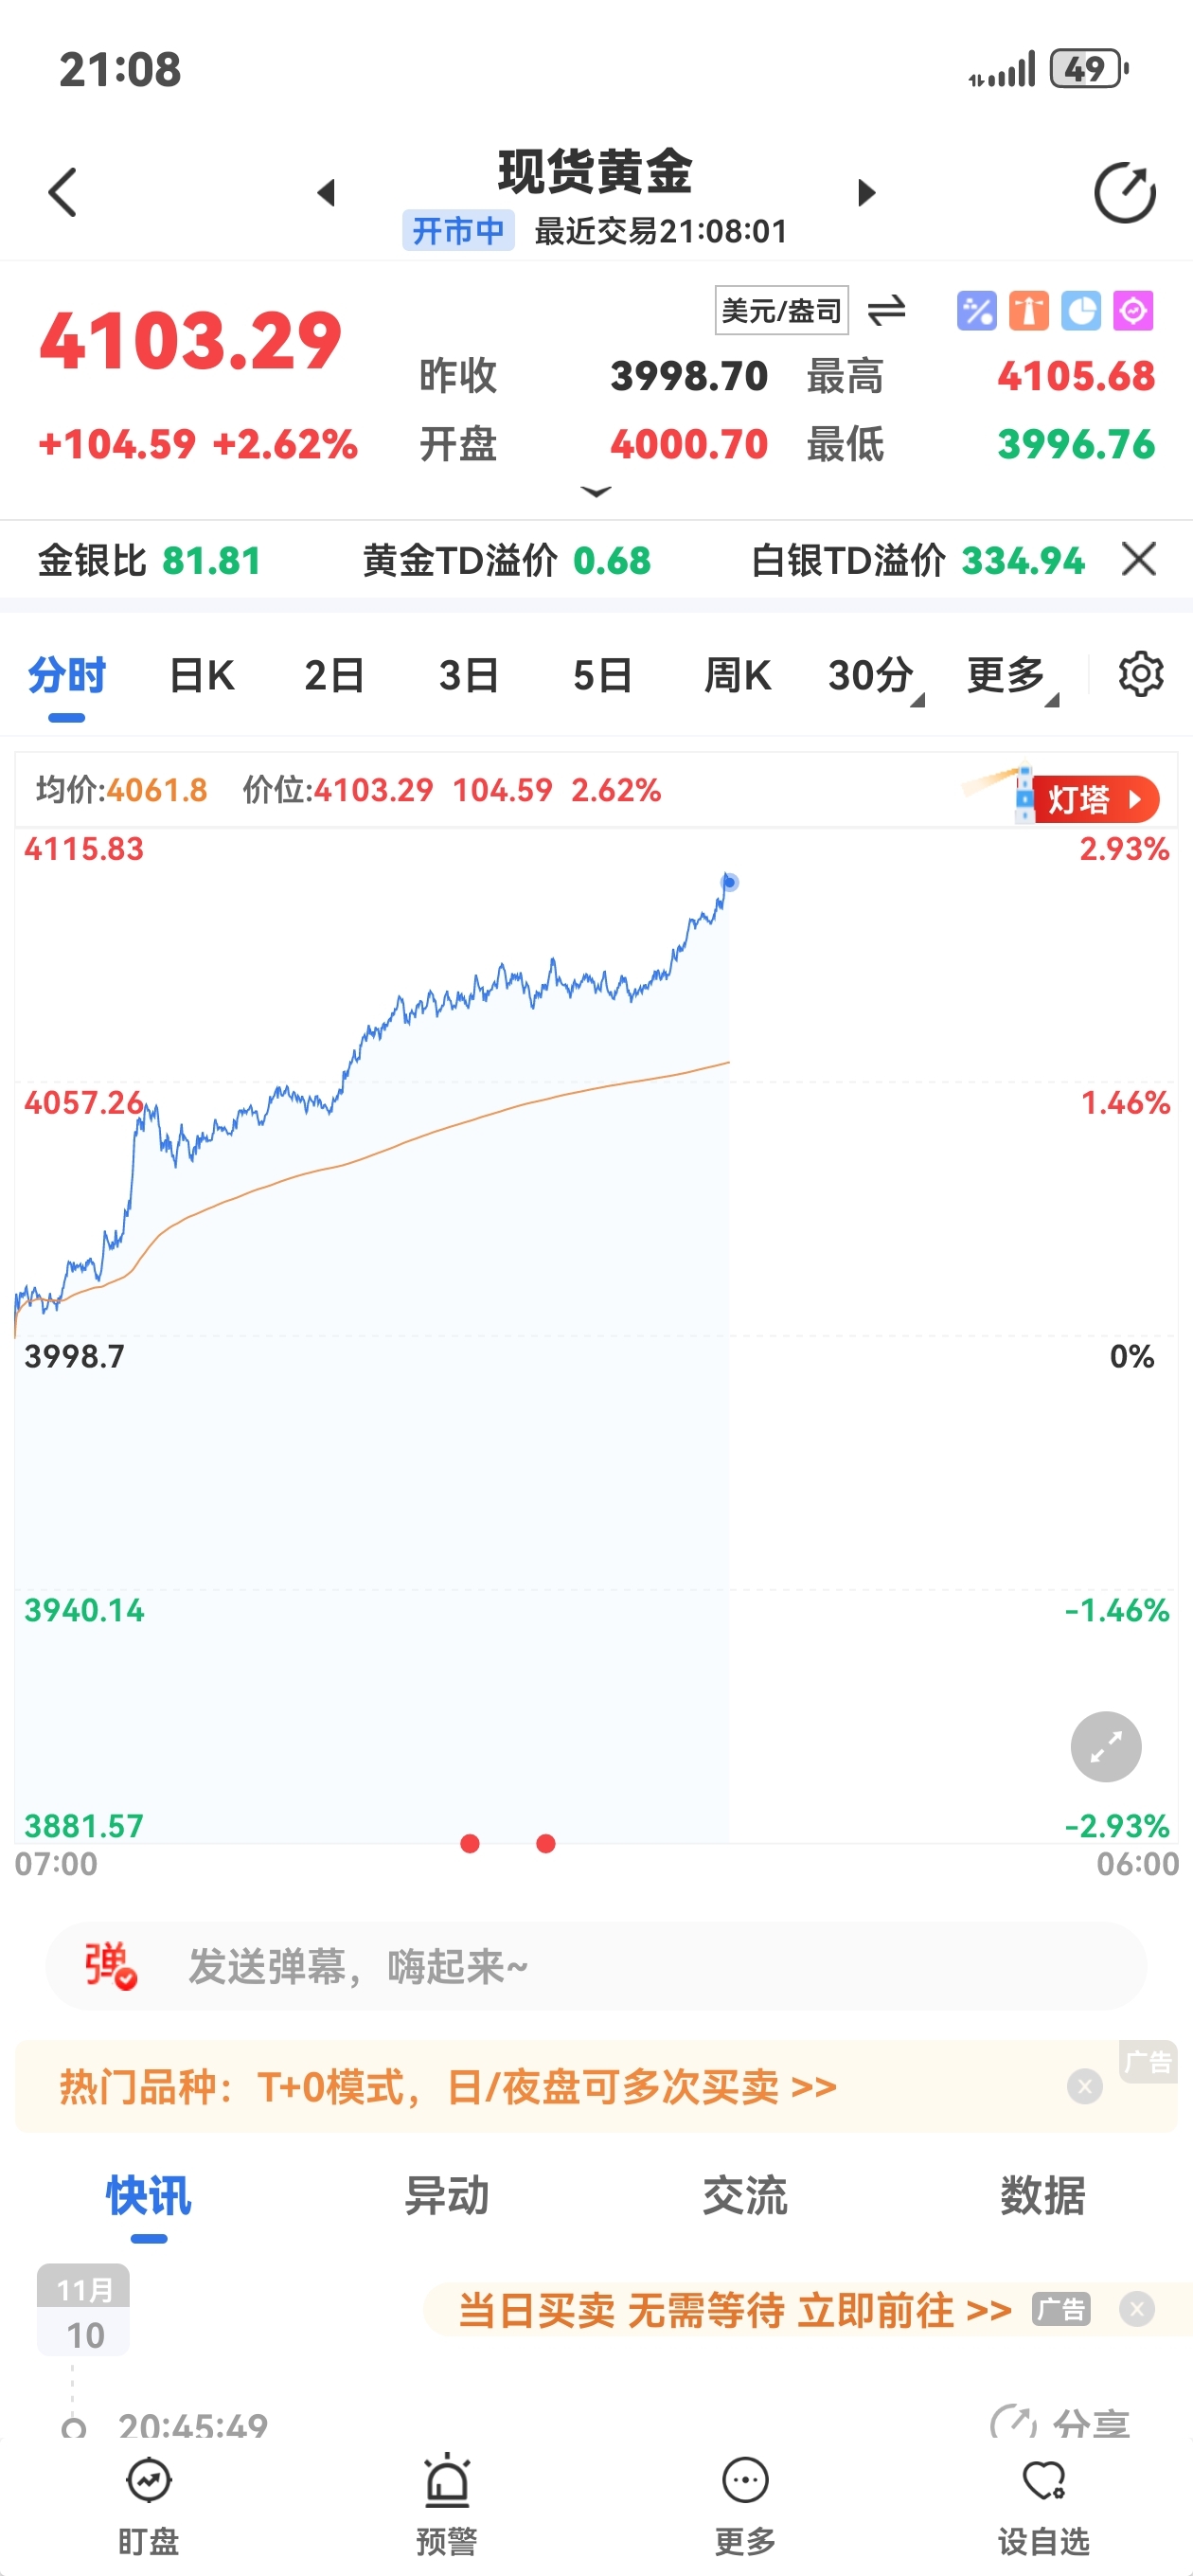
Task: Tap the 灯塔 button on chart
Action: click(x=1094, y=800)
